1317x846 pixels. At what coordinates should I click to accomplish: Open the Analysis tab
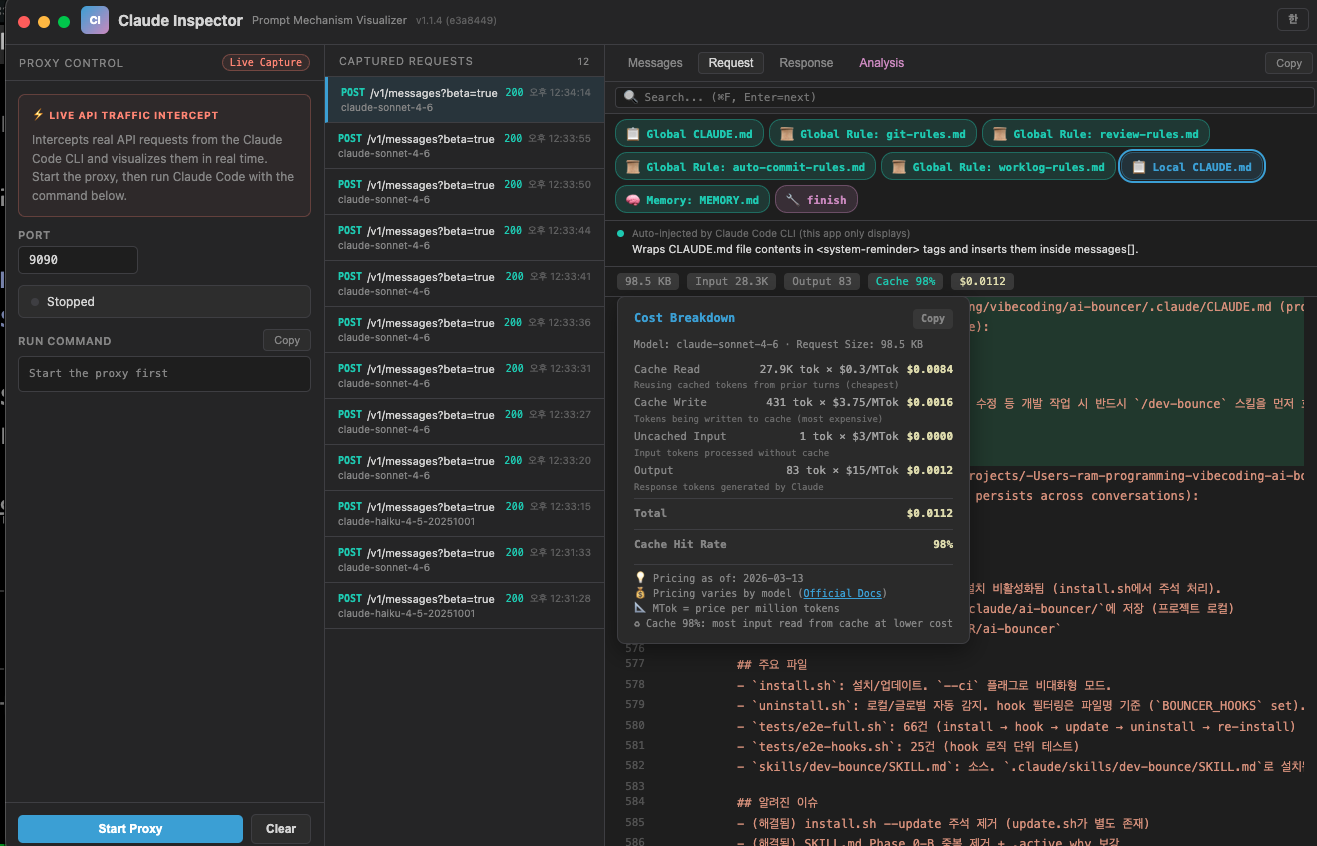coord(881,62)
